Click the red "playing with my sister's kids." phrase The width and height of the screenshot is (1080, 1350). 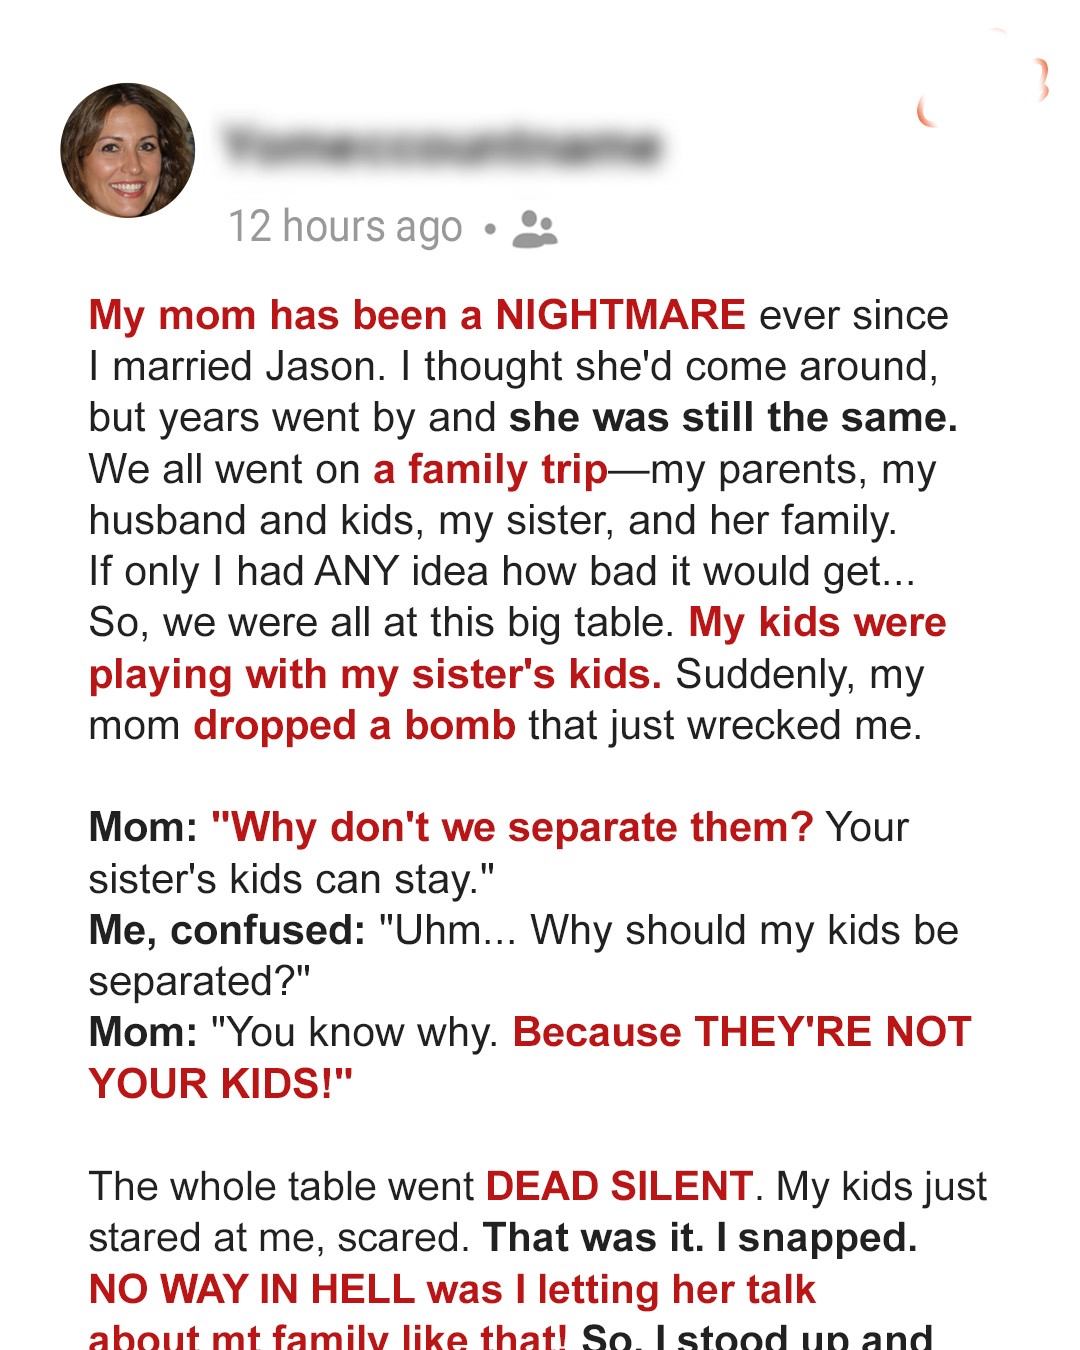pyautogui.click(x=375, y=675)
